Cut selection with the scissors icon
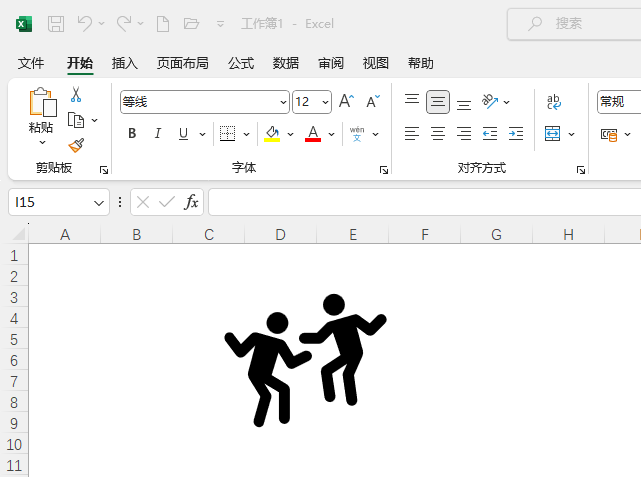 coord(76,94)
